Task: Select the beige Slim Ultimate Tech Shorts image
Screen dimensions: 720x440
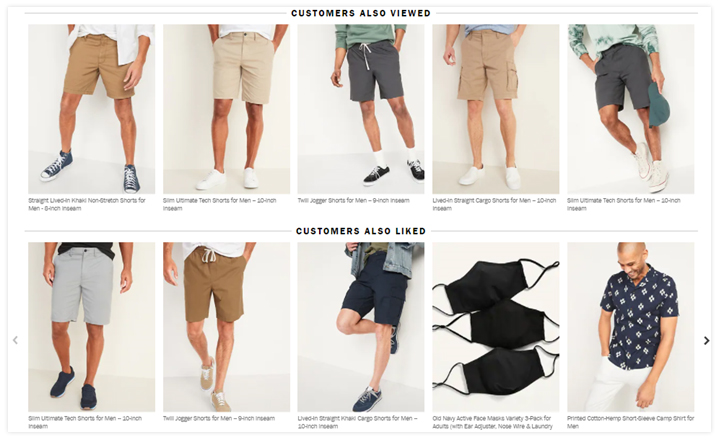Action: (226, 109)
